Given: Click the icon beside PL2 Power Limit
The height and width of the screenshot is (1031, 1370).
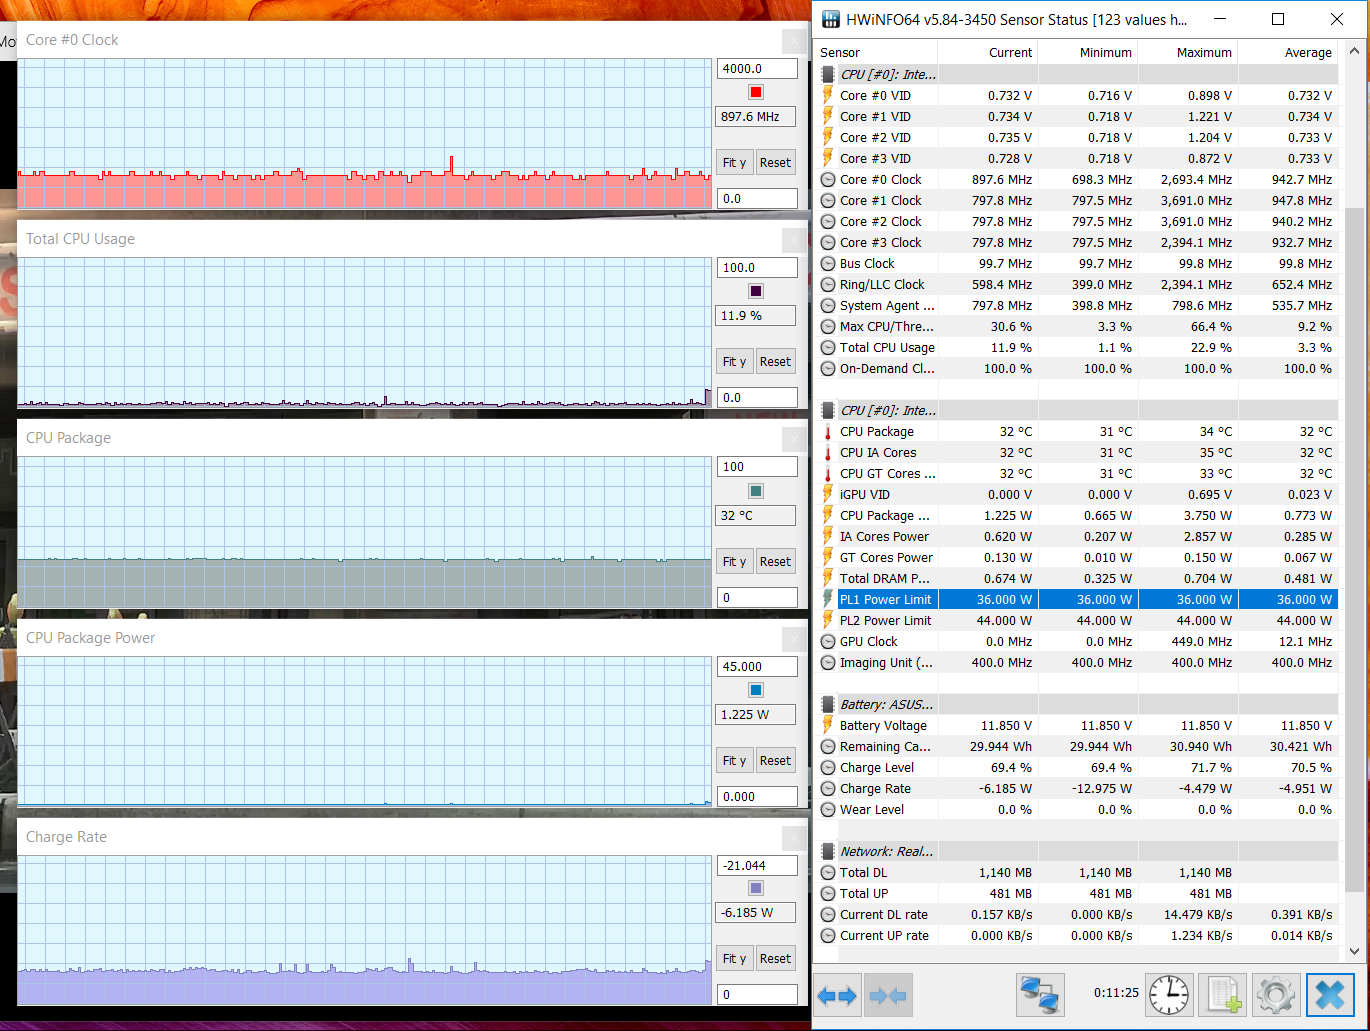Looking at the screenshot, I should (x=828, y=621).
